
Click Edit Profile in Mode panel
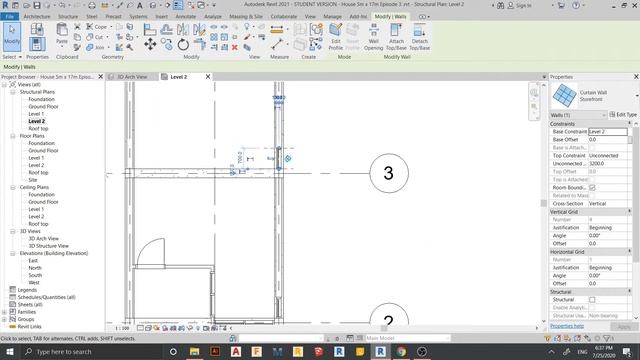pyautogui.click(x=336, y=37)
